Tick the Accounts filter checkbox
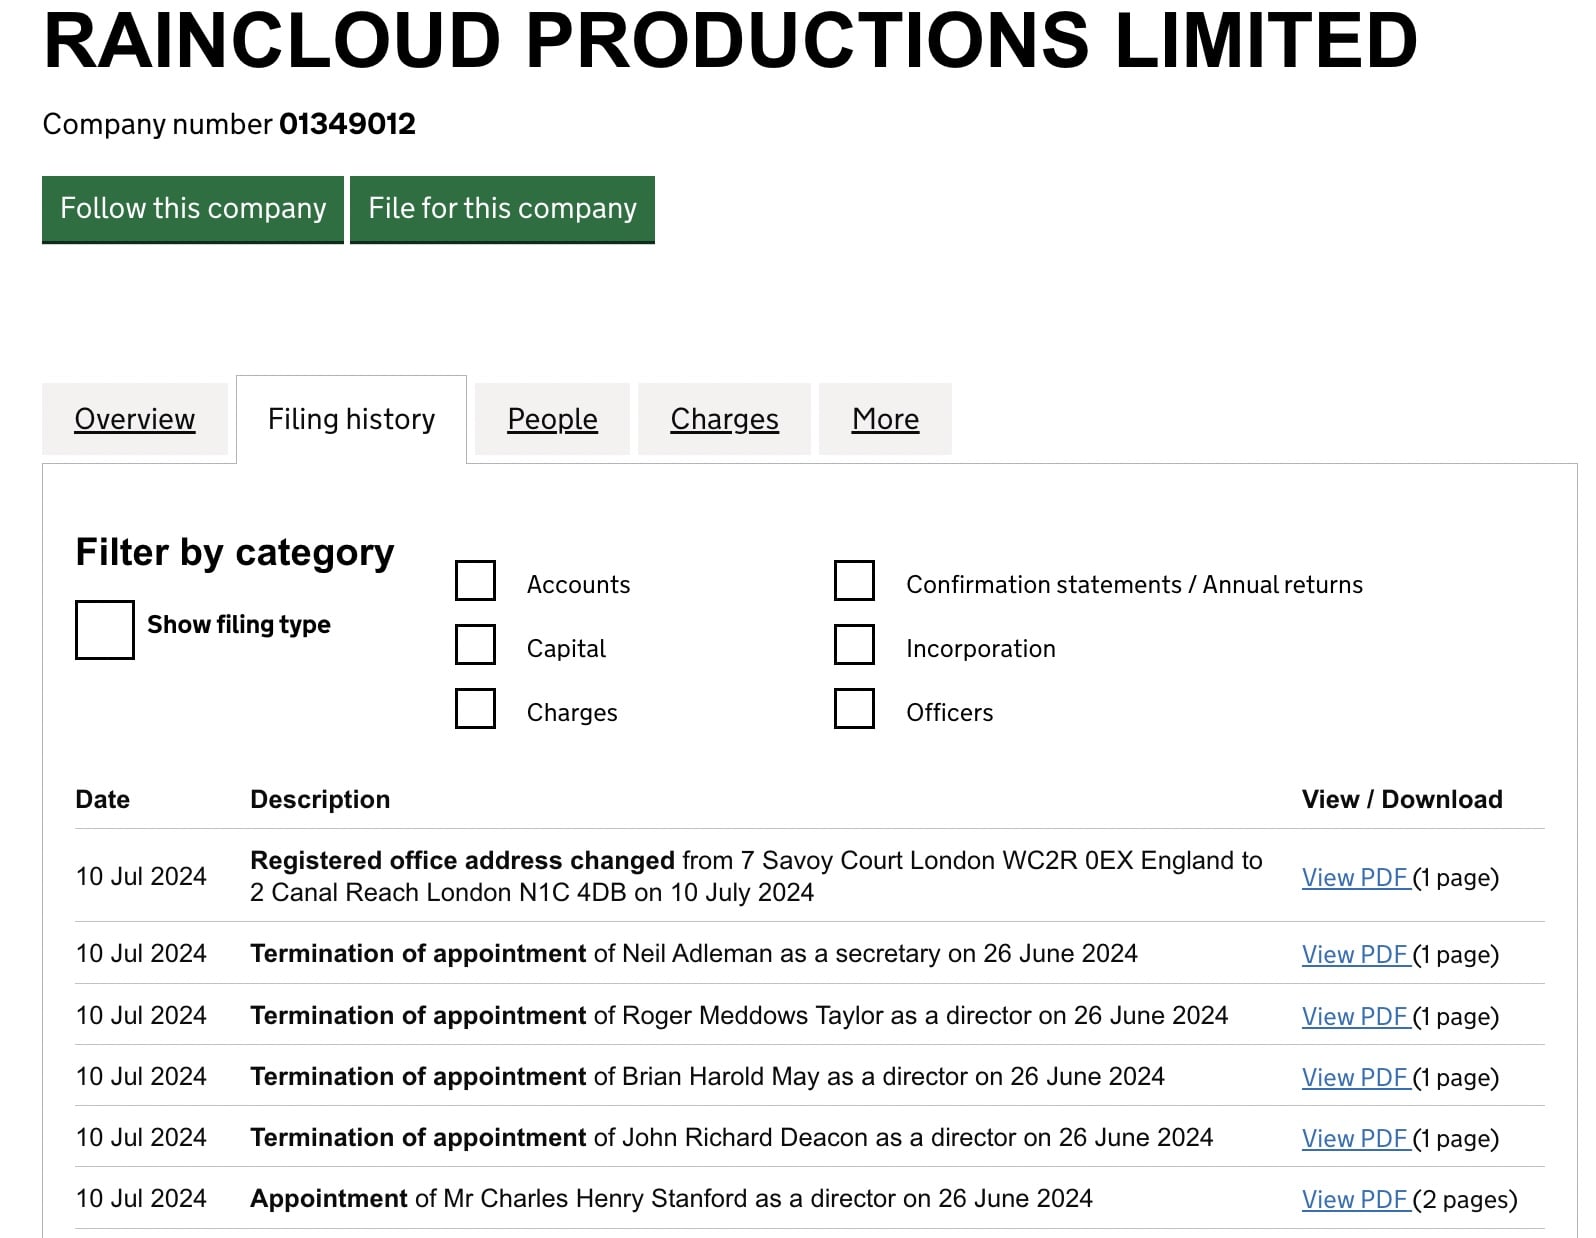Screen dimensions: 1596x1238 click(x=475, y=581)
